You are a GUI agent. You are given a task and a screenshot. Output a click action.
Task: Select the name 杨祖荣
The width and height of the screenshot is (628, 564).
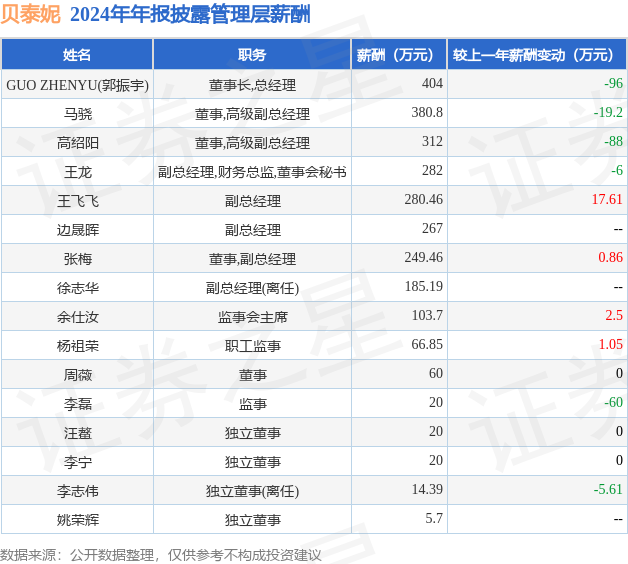tap(78, 346)
